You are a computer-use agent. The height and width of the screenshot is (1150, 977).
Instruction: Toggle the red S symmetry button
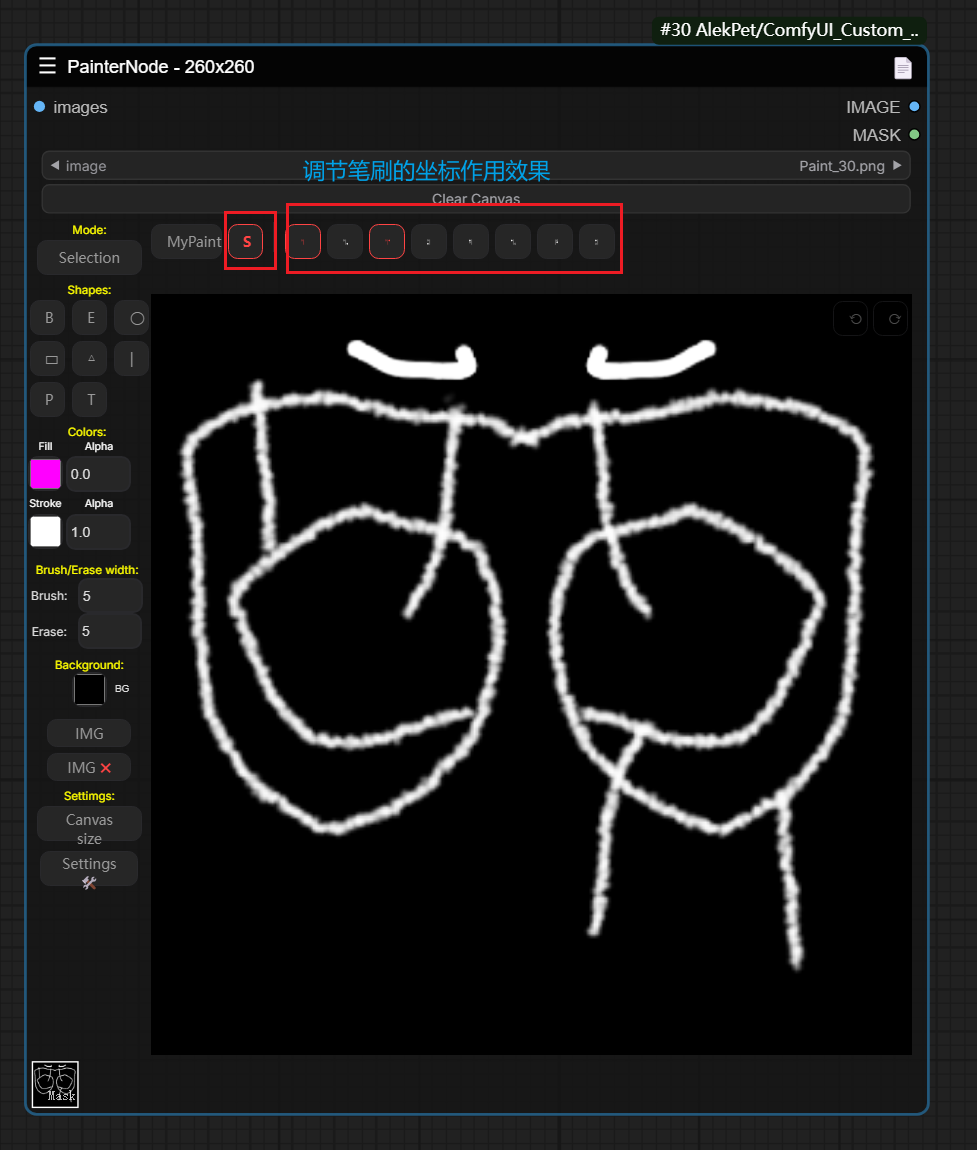(x=247, y=242)
